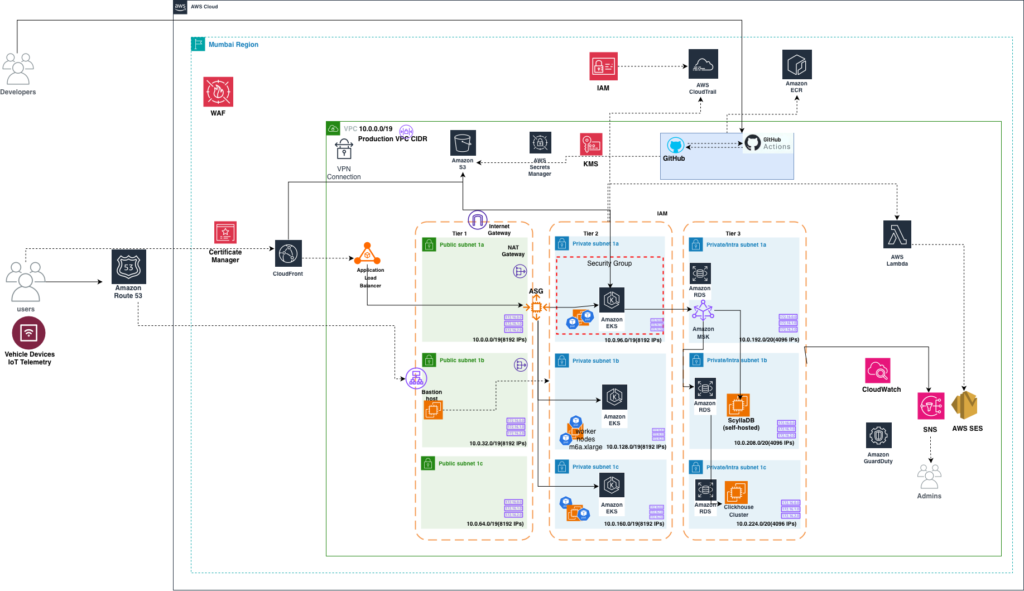
Task: Click the red IAM icon
Action: point(603,67)
